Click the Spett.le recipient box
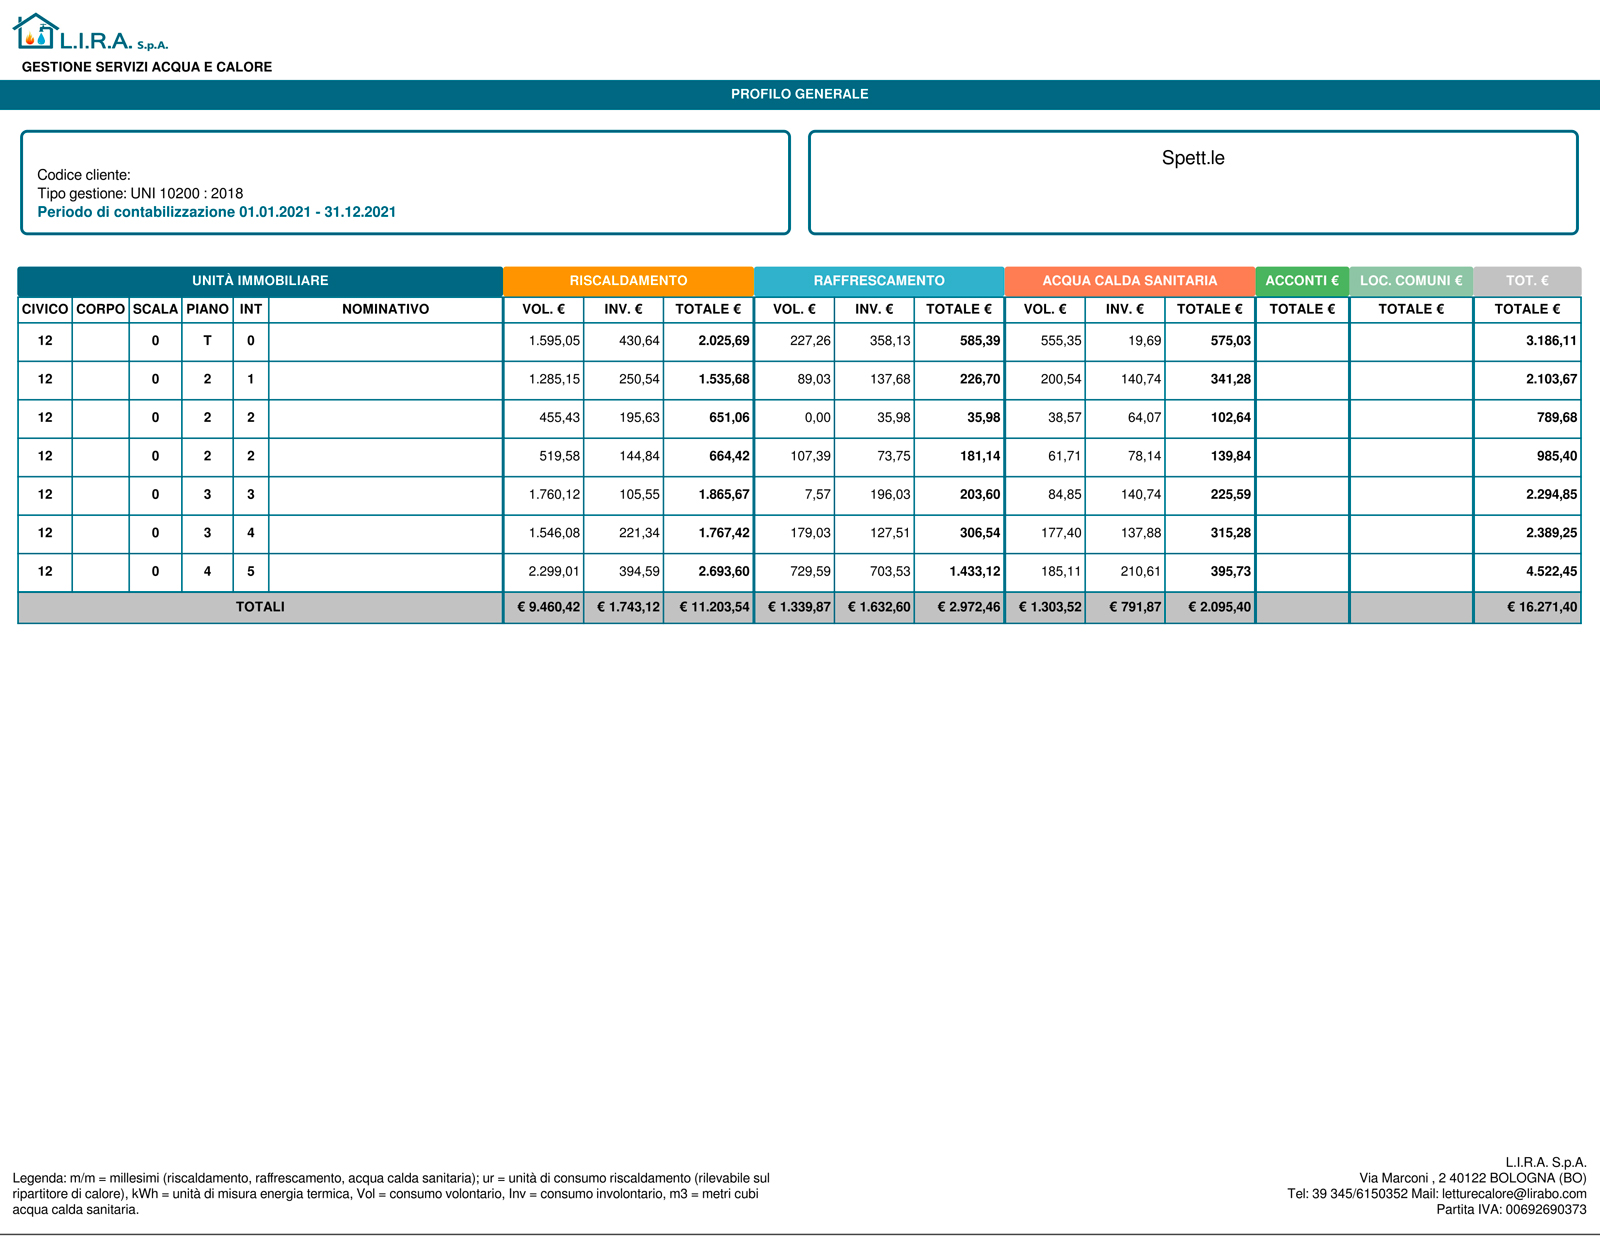1600x1236 pixels. click(x=1192, y=182)
